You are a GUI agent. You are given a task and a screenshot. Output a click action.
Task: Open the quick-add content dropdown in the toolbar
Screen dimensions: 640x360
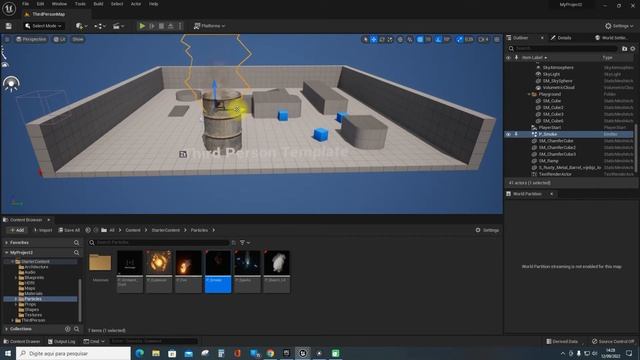[x=81, y=26]
